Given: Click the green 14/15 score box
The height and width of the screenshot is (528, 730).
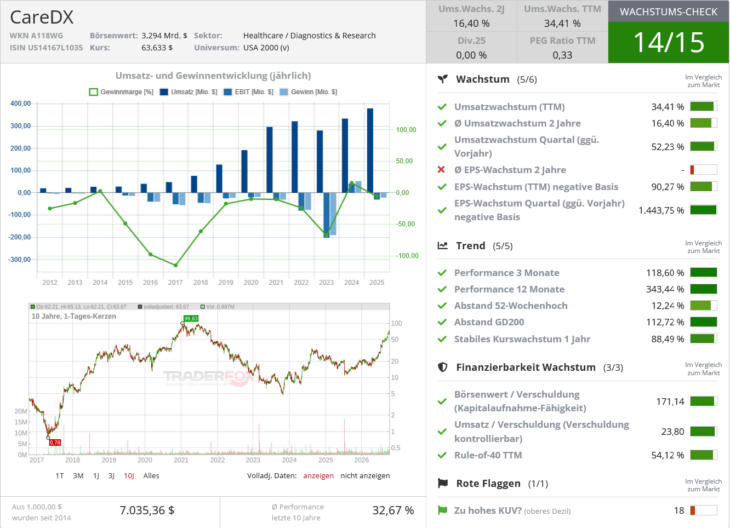Looking at the screenshot, I should click(668, 42).
